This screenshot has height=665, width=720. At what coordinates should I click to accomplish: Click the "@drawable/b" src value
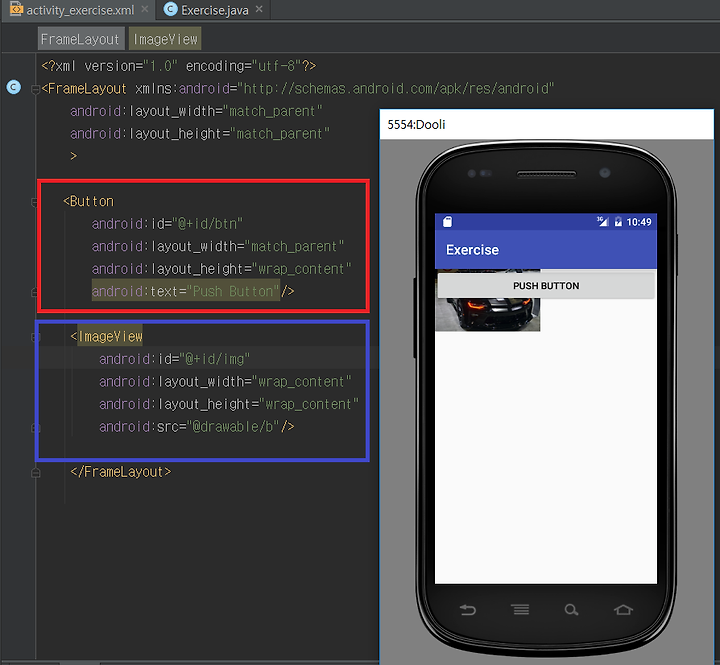pyautogui.click(x=233, y=426)
